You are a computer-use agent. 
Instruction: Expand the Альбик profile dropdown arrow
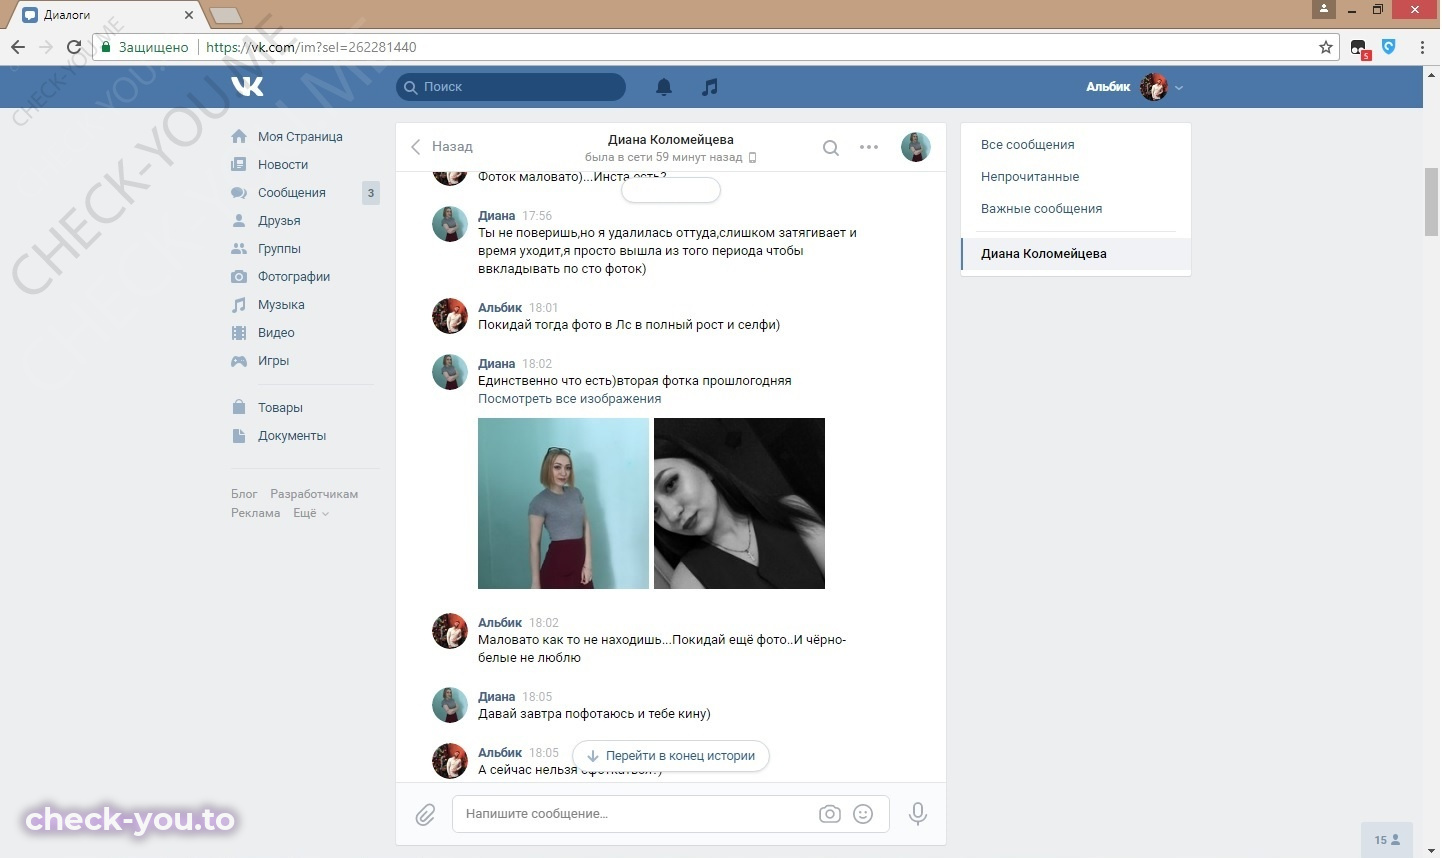[1179, 88]
